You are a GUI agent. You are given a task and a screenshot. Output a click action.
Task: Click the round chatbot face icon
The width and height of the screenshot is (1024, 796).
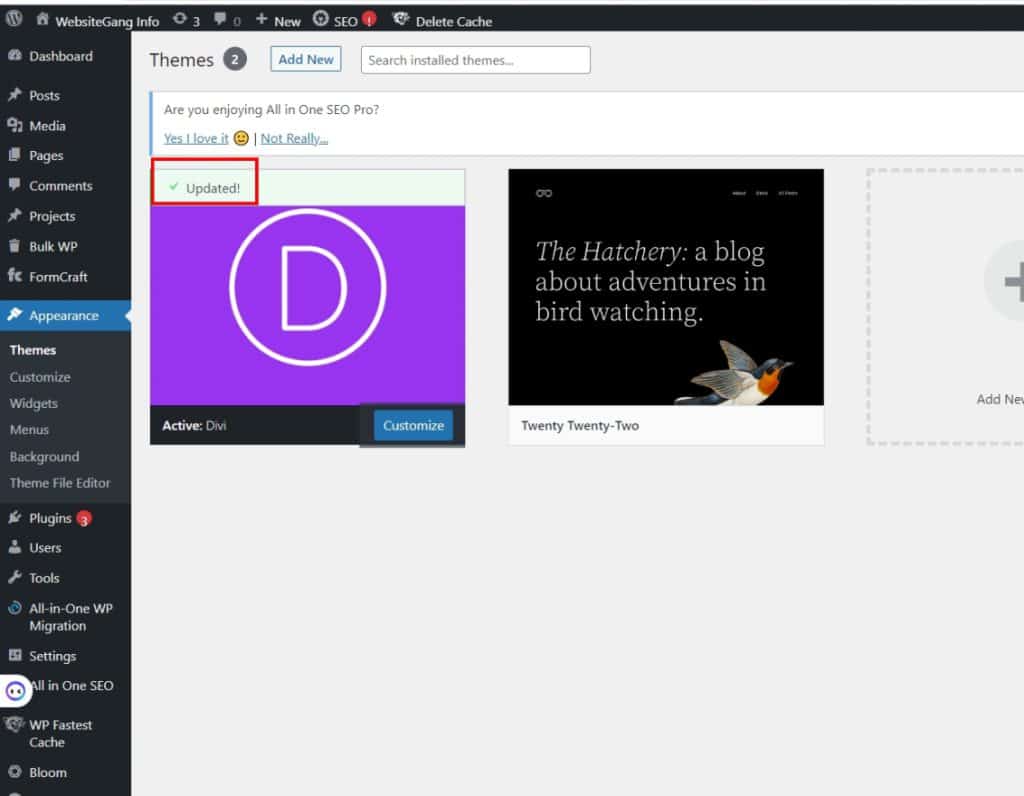(16, 690)
